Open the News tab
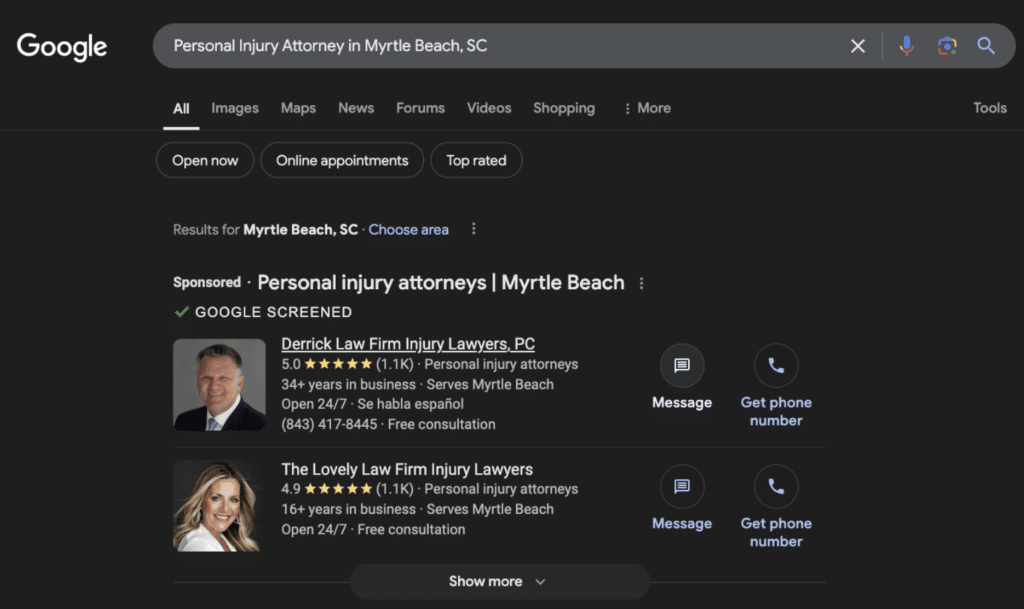The image size is (1024, 609). [356, 108]
